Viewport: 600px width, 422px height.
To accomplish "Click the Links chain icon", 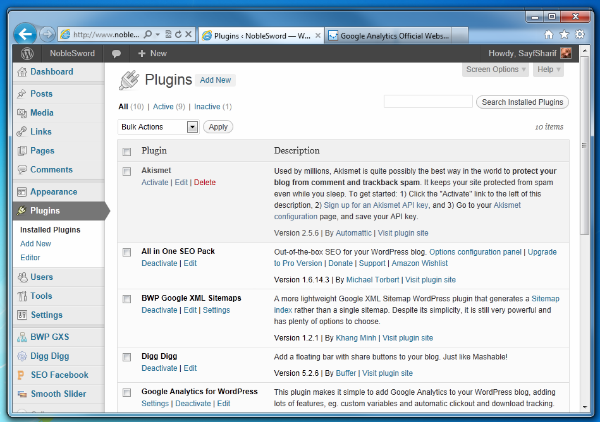I will [x=22, y=132].
